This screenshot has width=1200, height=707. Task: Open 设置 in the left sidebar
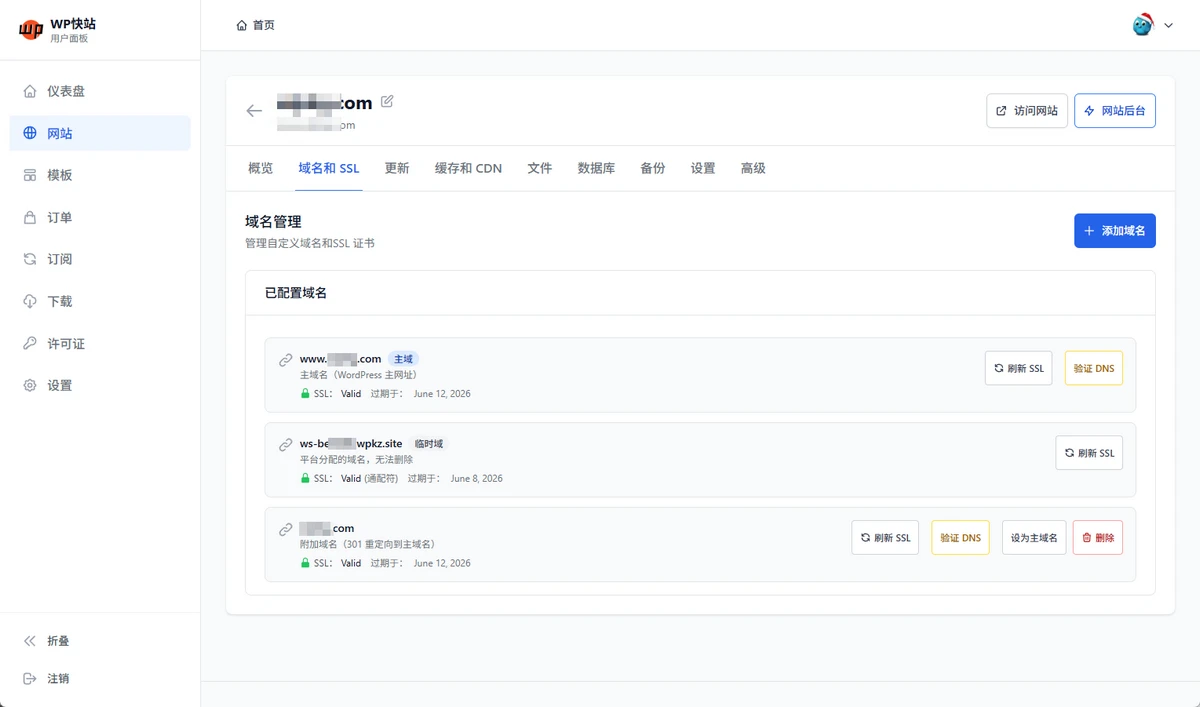pos(60,385)
